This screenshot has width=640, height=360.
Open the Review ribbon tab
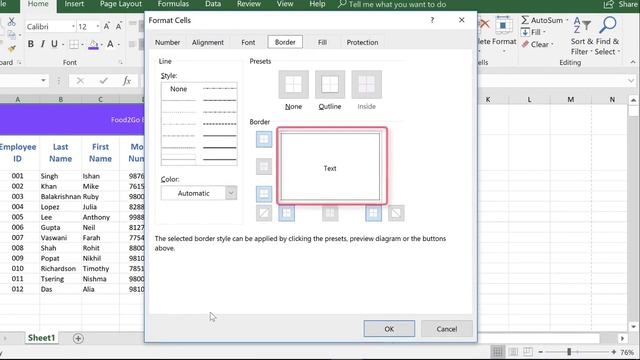[x=249, y=4]
